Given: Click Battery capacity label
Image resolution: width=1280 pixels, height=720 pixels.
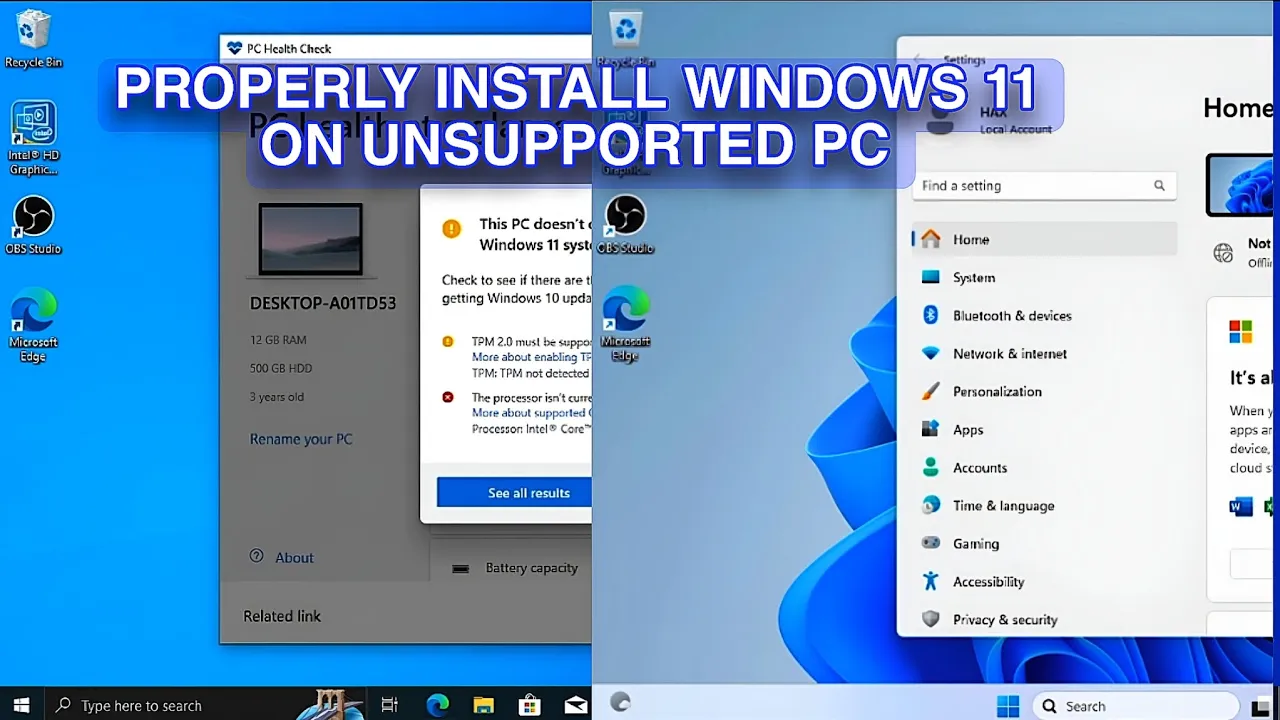Looking at the screenshot, I should tap(532, 568).
